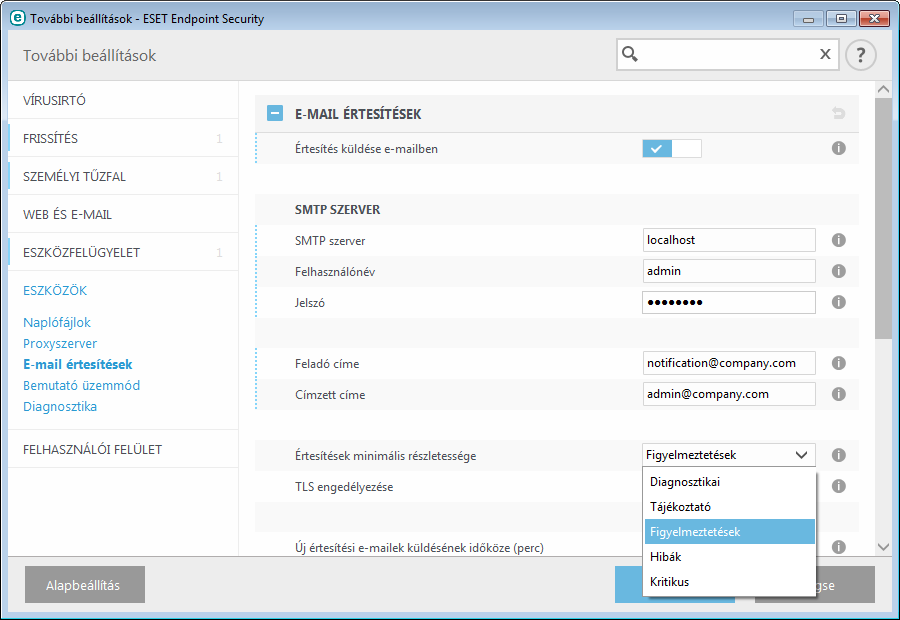The image size is (900, 620).
Task: Go to Diagnosztika settings
Action: tap(60, 406)
